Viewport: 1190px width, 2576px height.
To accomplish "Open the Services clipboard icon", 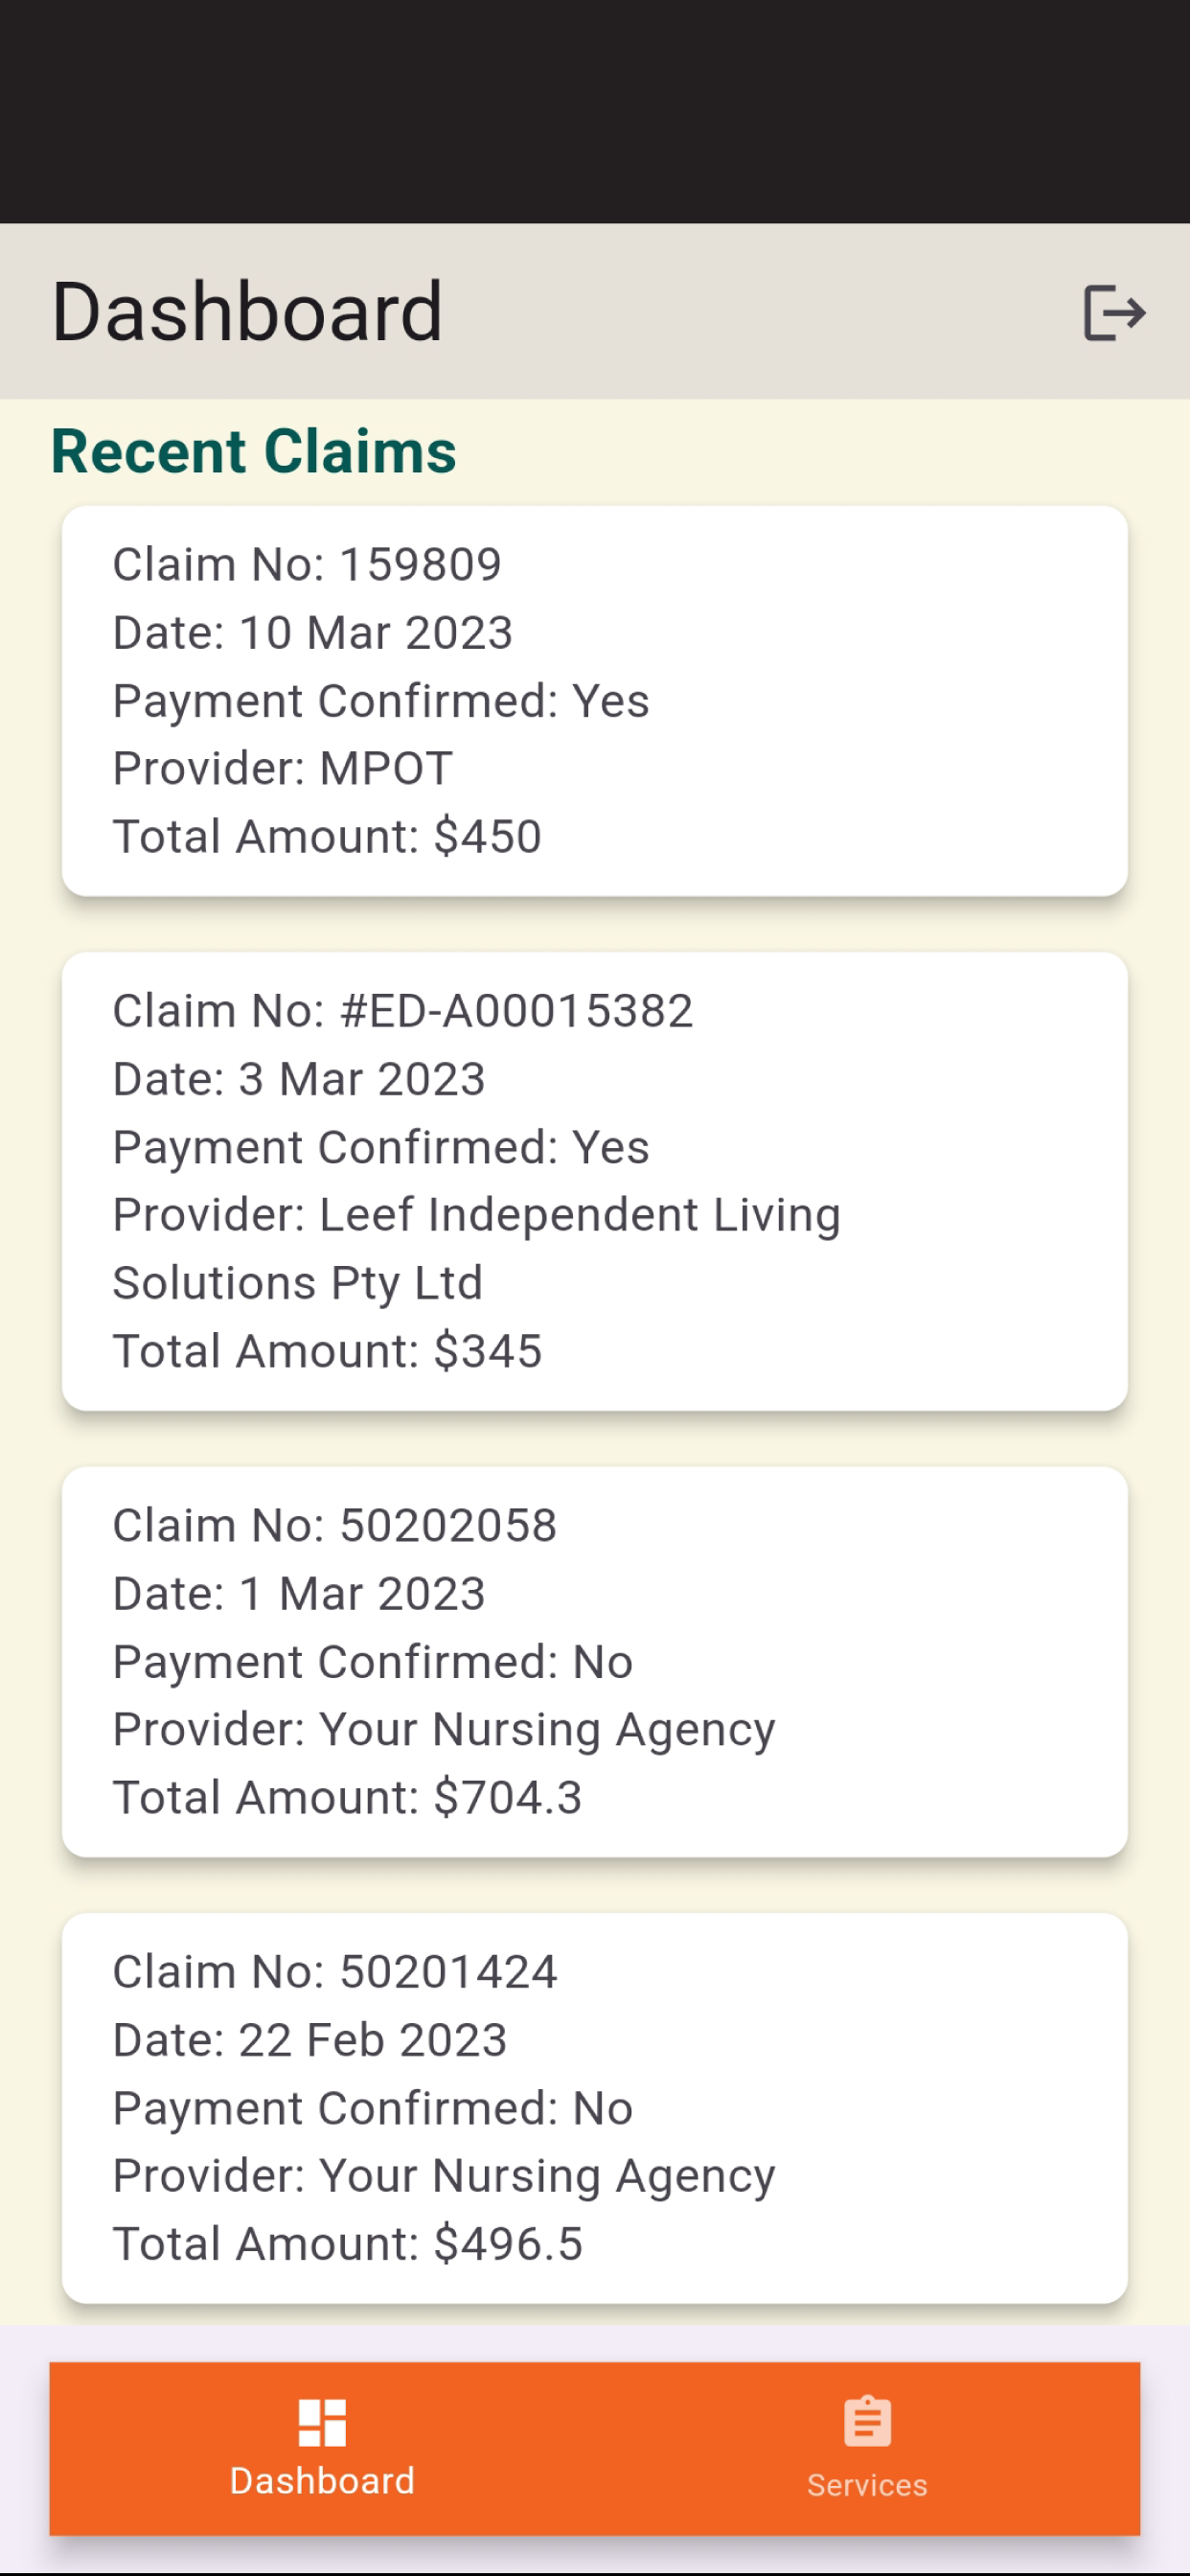I will pyautogui.click(x=867, y=2421).
